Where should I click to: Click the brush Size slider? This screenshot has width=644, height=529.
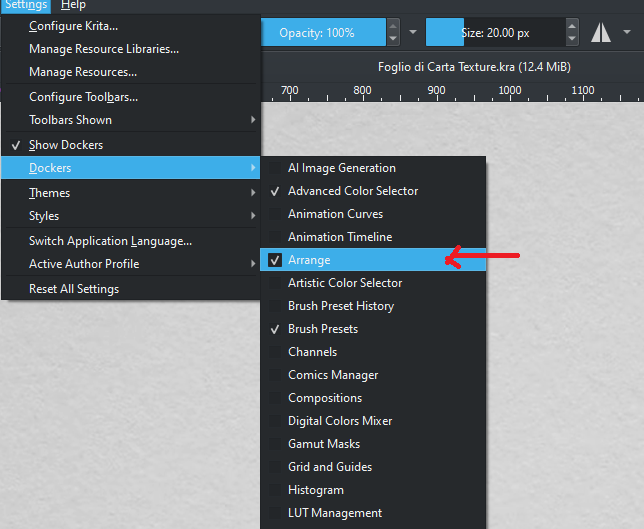coord(494,32)
